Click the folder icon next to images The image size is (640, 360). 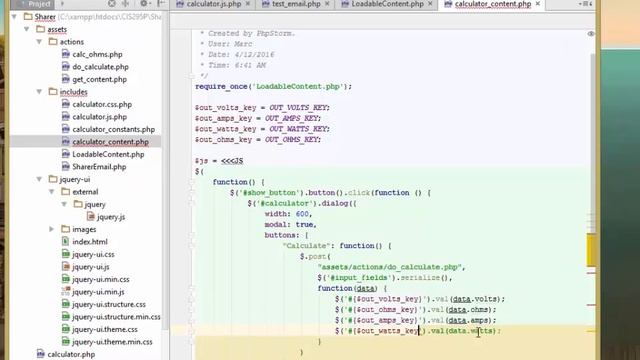click(x=65, y=229)
